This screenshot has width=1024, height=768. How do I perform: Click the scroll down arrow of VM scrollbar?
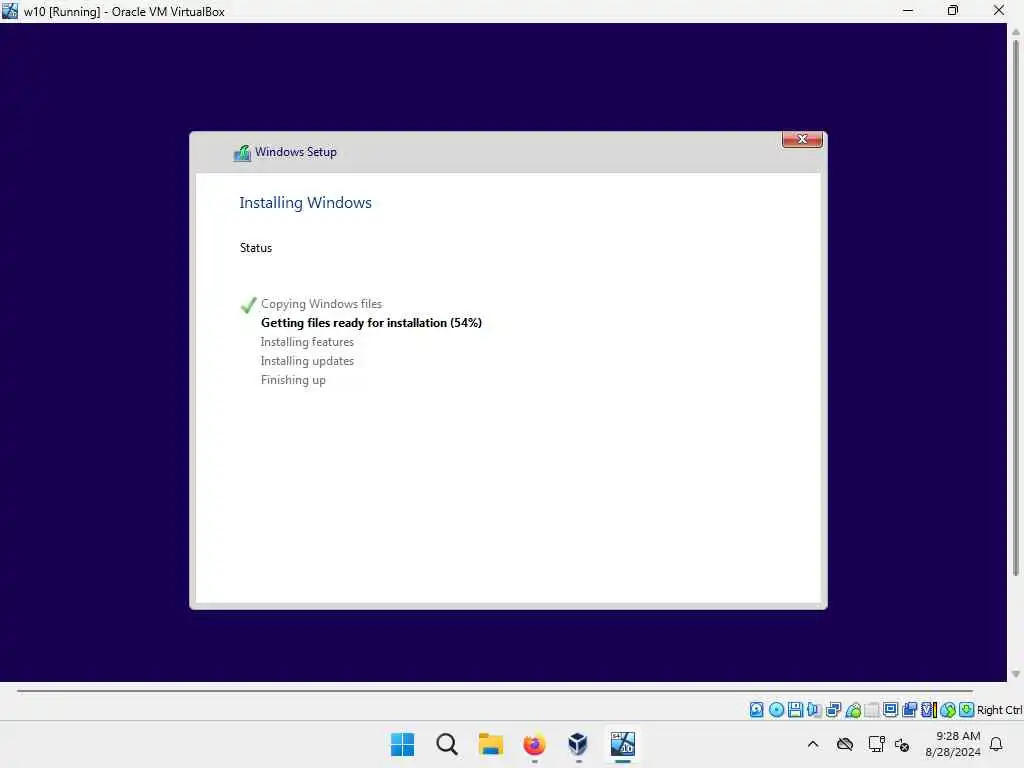1016,674
